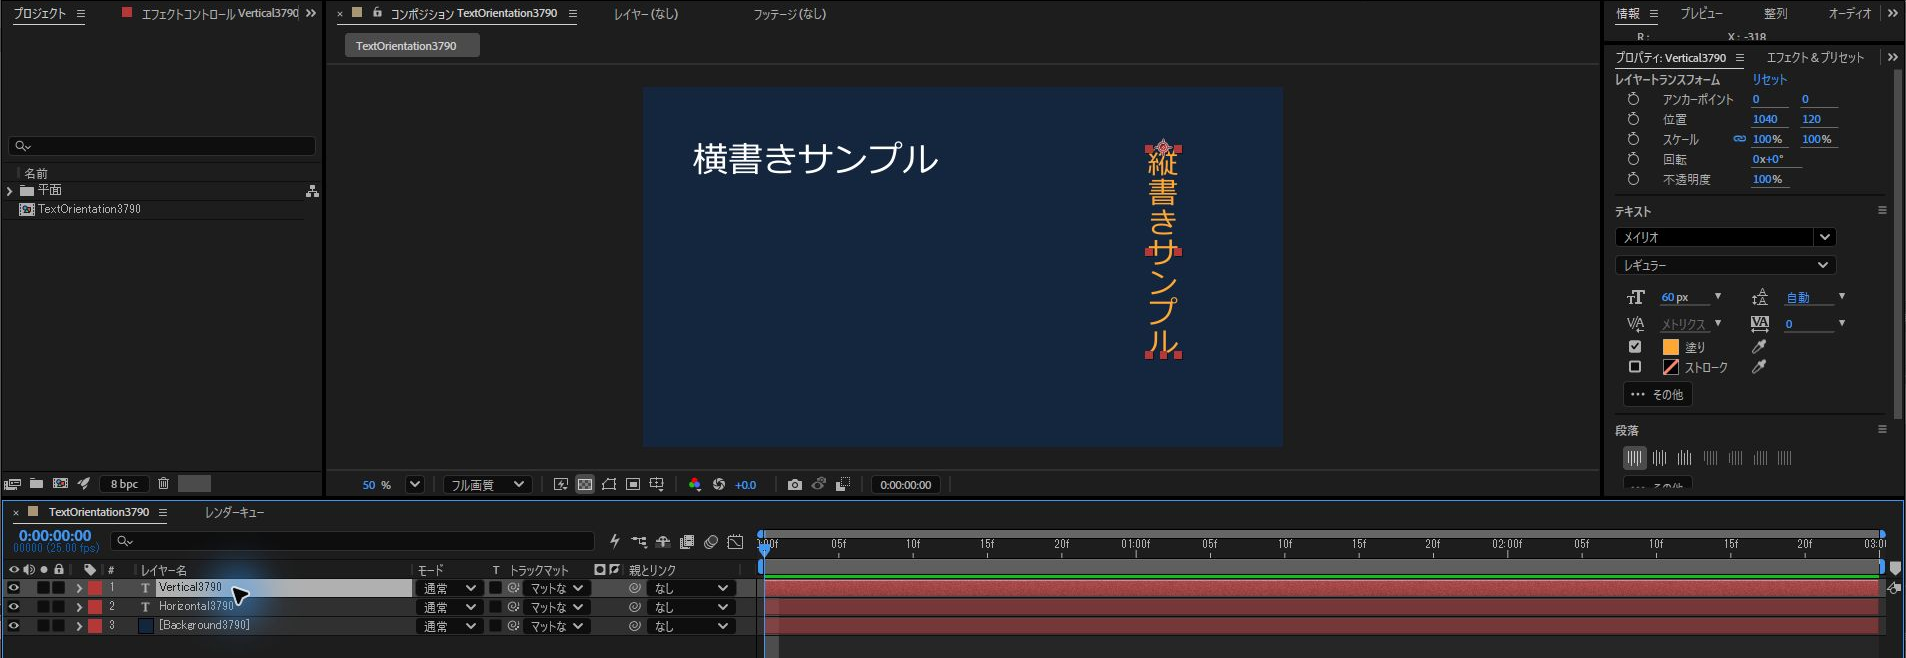The image size is (1906, 658).
Task: Click the project panel search field
Action: click(x=162, y=146)
